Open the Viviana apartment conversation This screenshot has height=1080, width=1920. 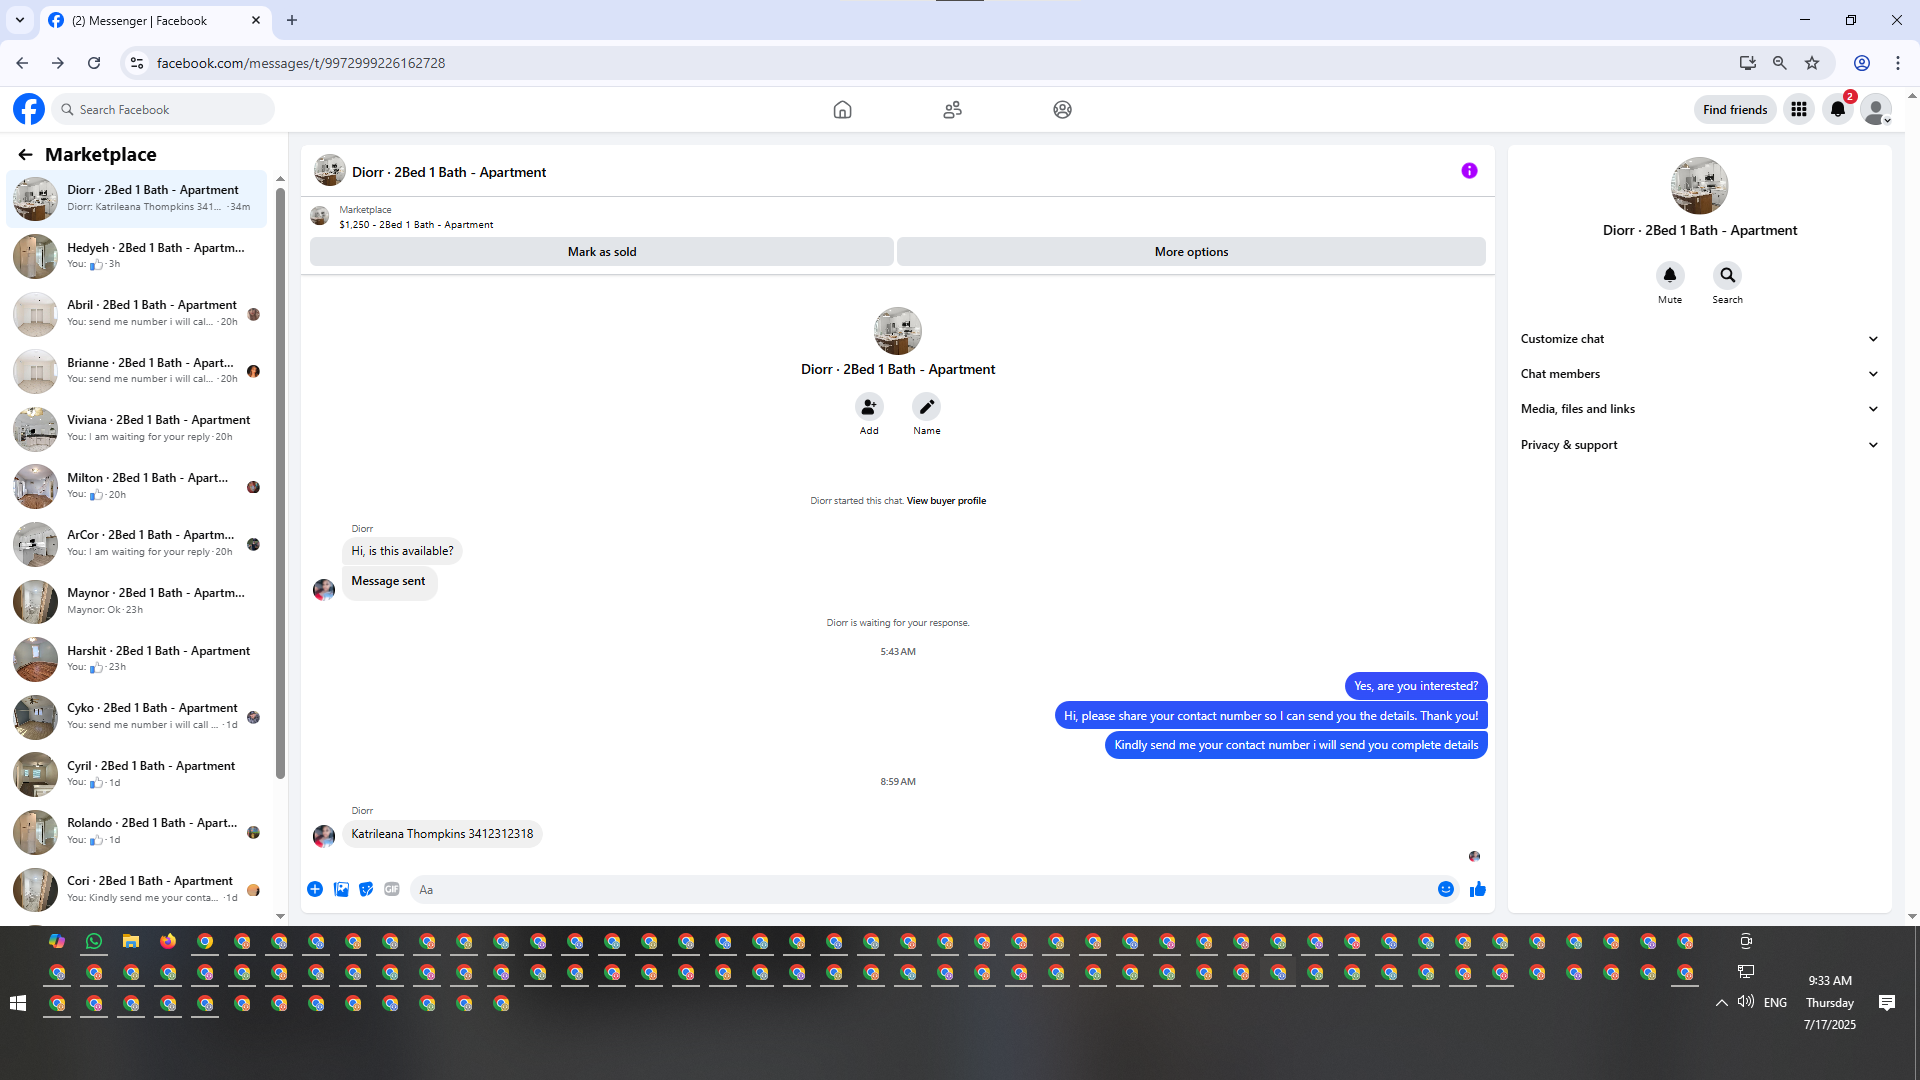tap(138, 429)
